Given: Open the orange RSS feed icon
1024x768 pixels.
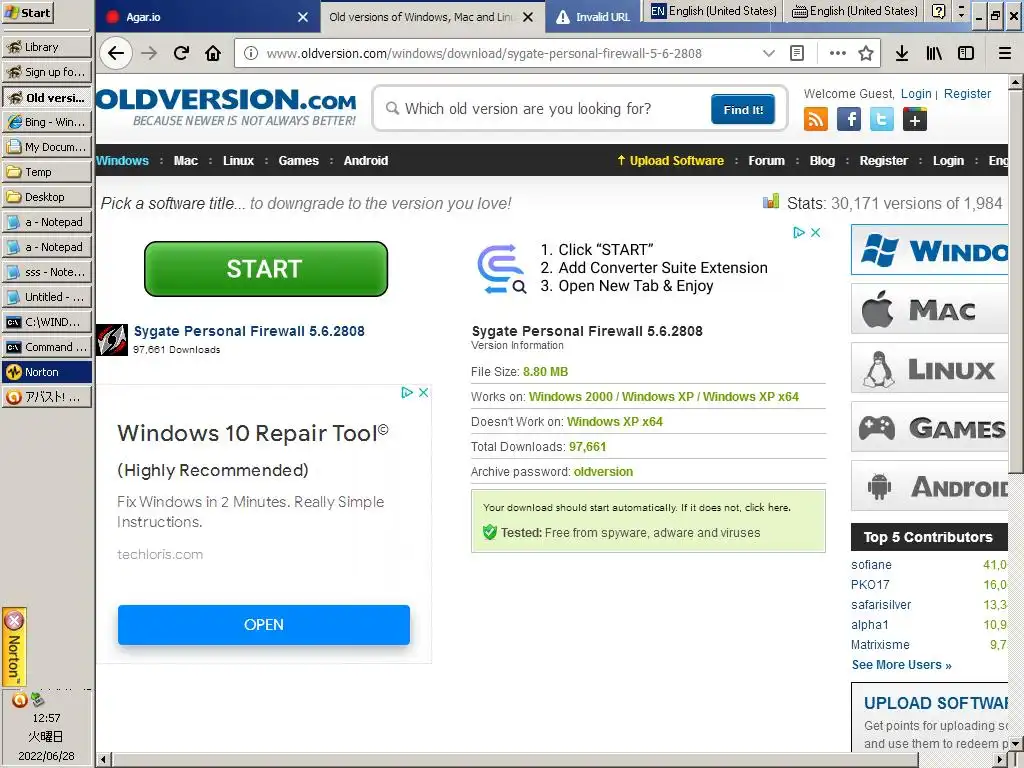Looking at the screenshot, I should (x=816, y=120).
